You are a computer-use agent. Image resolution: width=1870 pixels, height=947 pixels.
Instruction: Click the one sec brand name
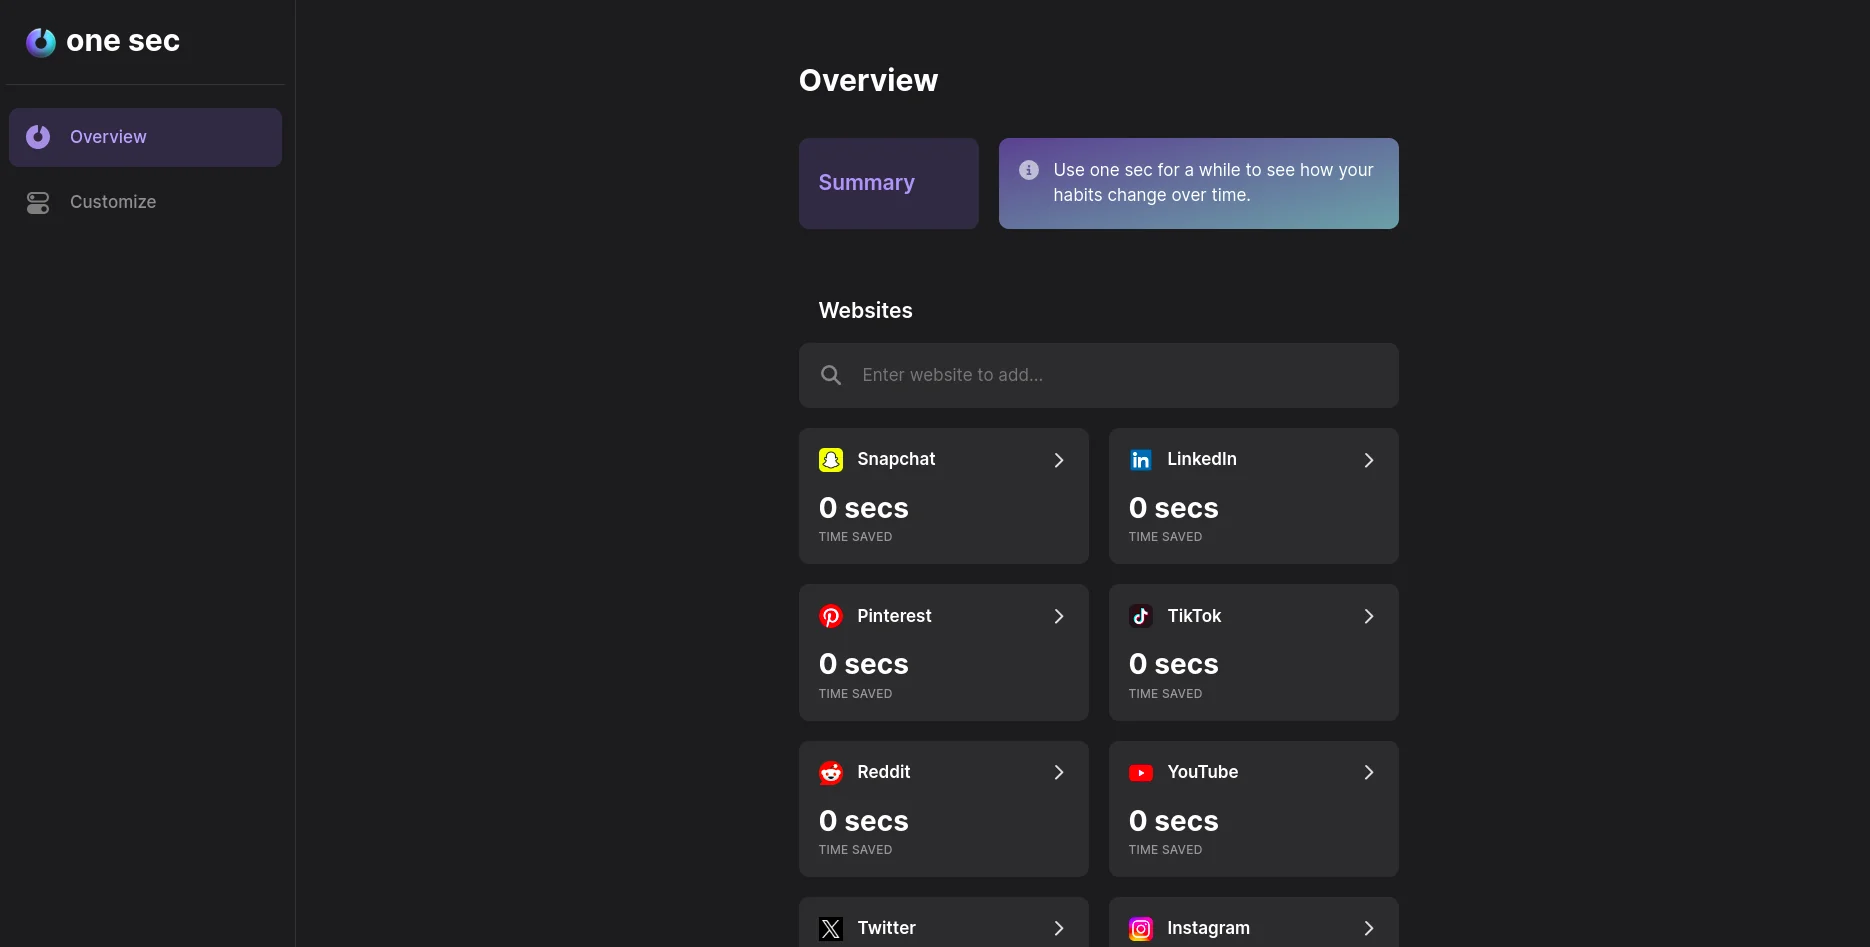123,41
